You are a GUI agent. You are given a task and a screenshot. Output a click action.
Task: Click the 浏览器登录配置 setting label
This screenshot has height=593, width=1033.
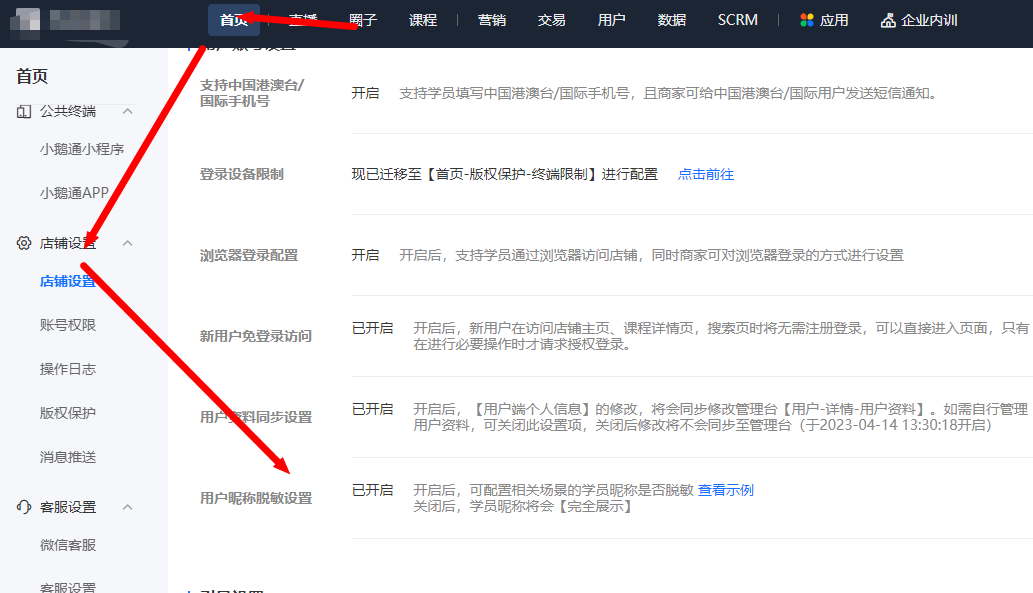[x=249, y=255]
